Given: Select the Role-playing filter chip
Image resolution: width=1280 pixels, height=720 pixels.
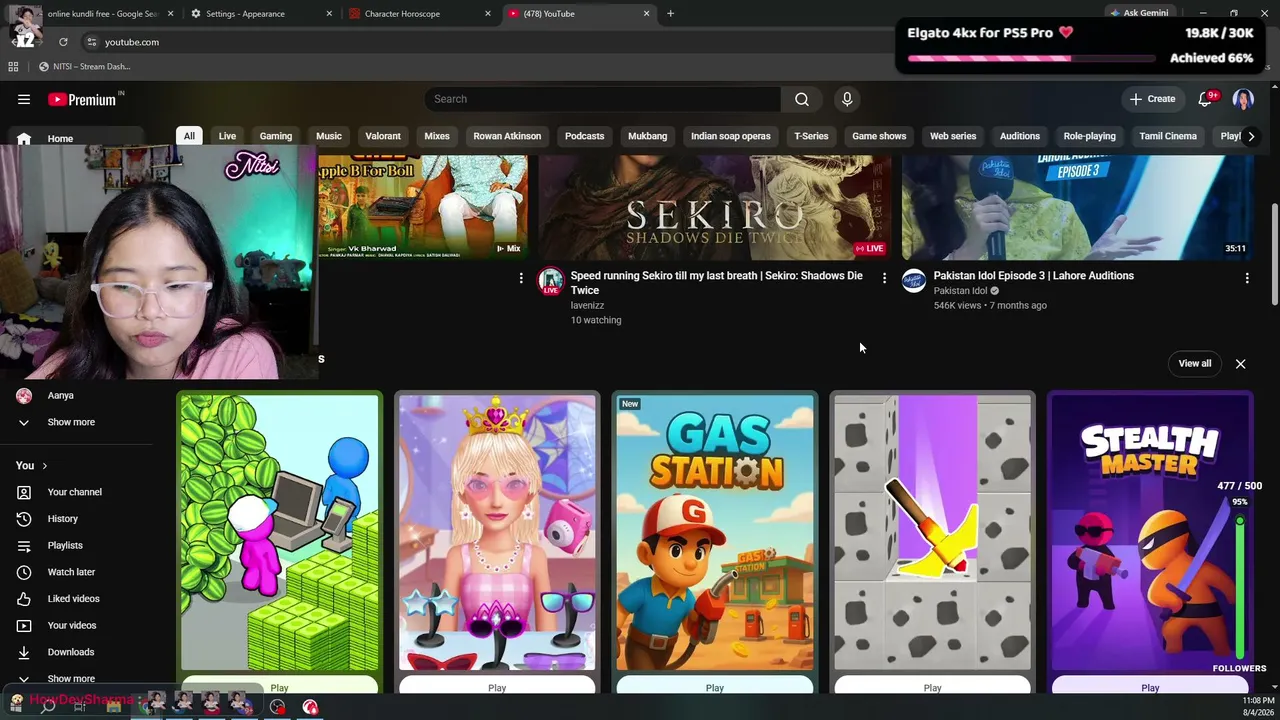Looking at the screenshot, I should click(1090, 136).
